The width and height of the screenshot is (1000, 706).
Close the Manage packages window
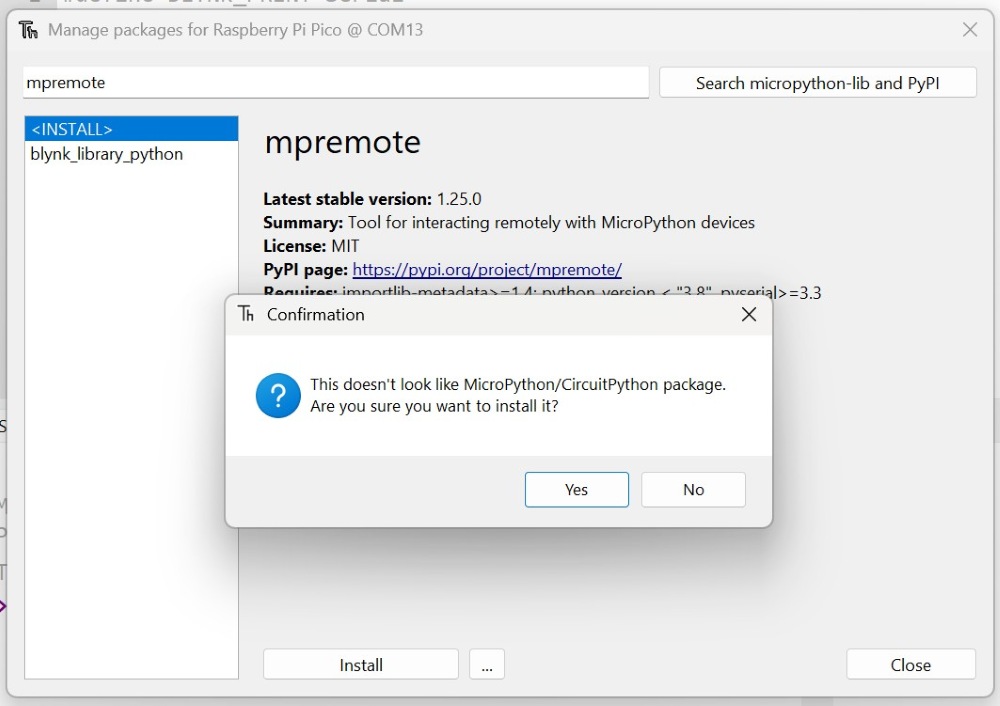pos(970,30)
